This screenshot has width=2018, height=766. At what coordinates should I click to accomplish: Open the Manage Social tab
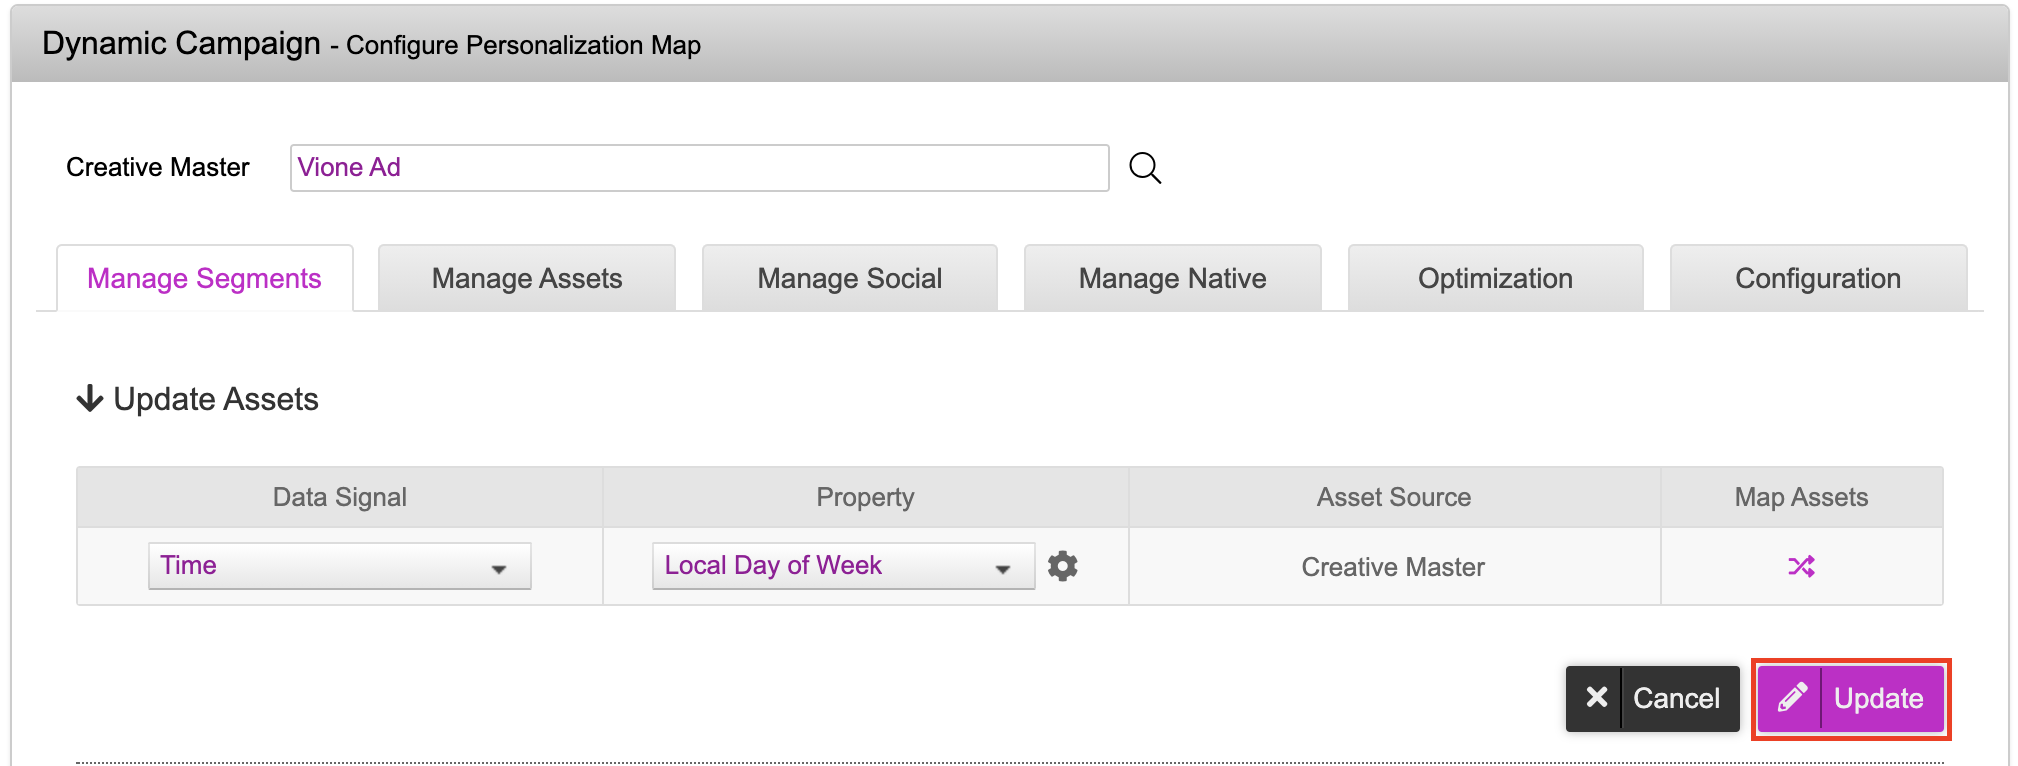click(849, 279)
